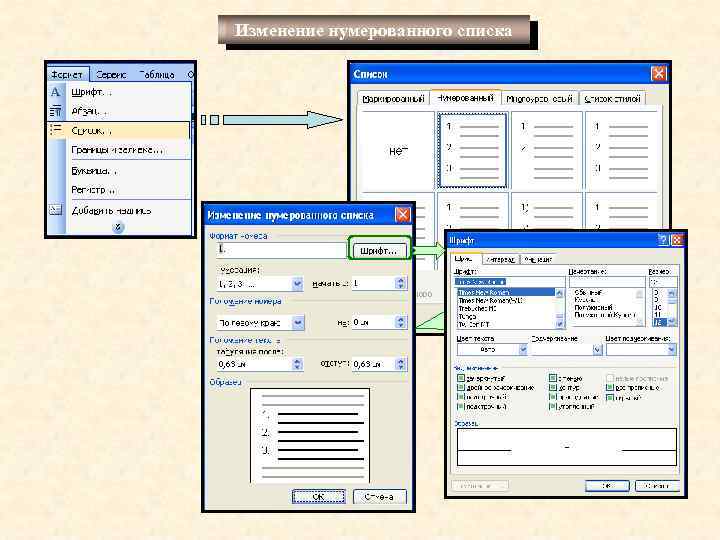Close the Изменение нумерованного списка dialog

(403, 214)
